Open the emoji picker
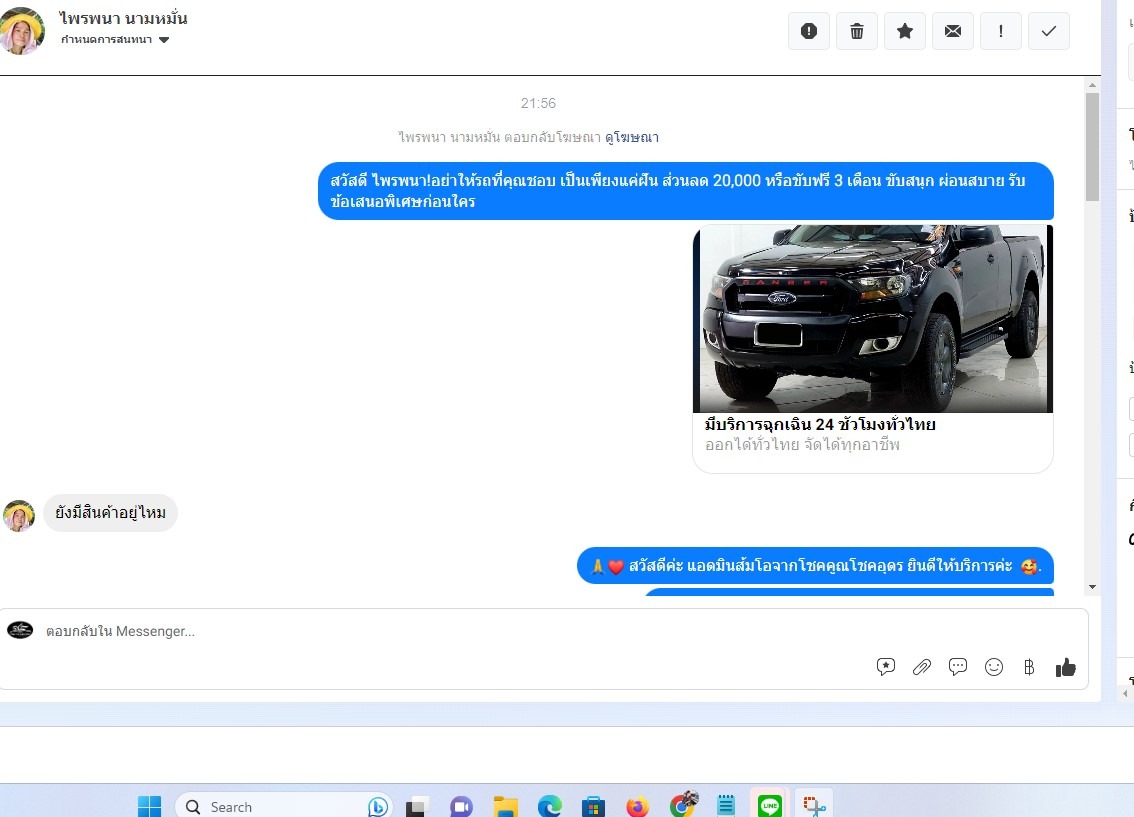The height and width of the screenshot is (817, 1134). 994,667
